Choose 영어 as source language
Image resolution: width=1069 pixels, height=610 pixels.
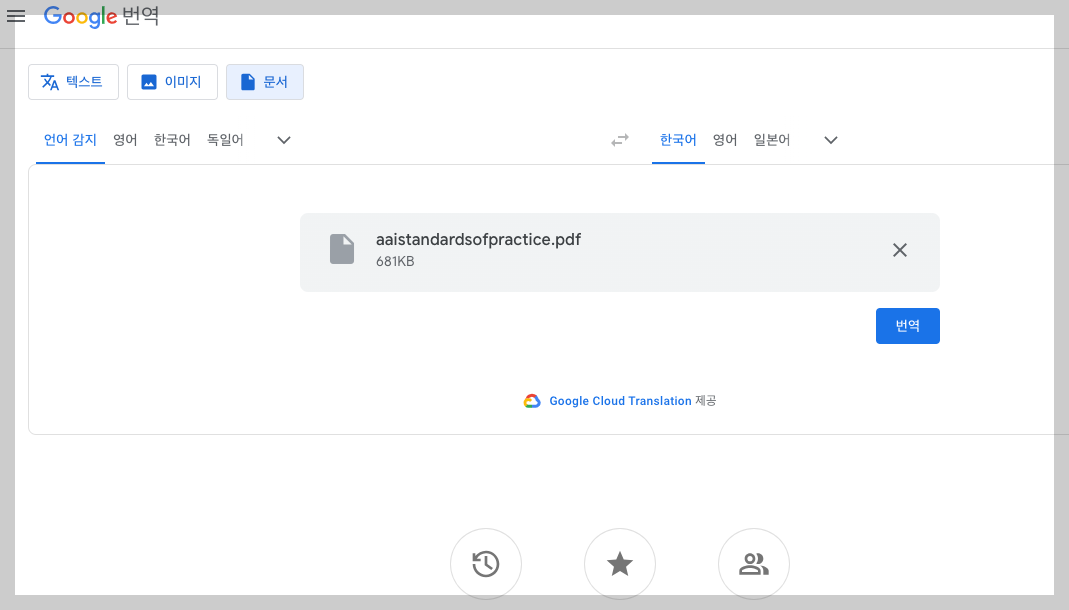(125, 140)
